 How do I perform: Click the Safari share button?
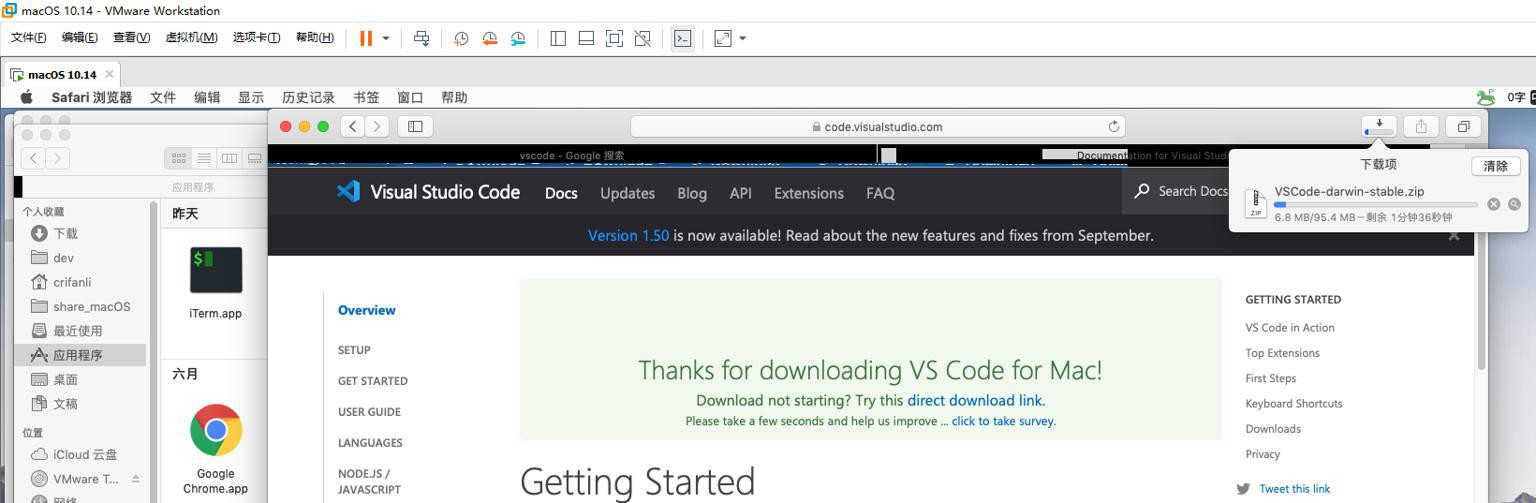pos(1421,126)
